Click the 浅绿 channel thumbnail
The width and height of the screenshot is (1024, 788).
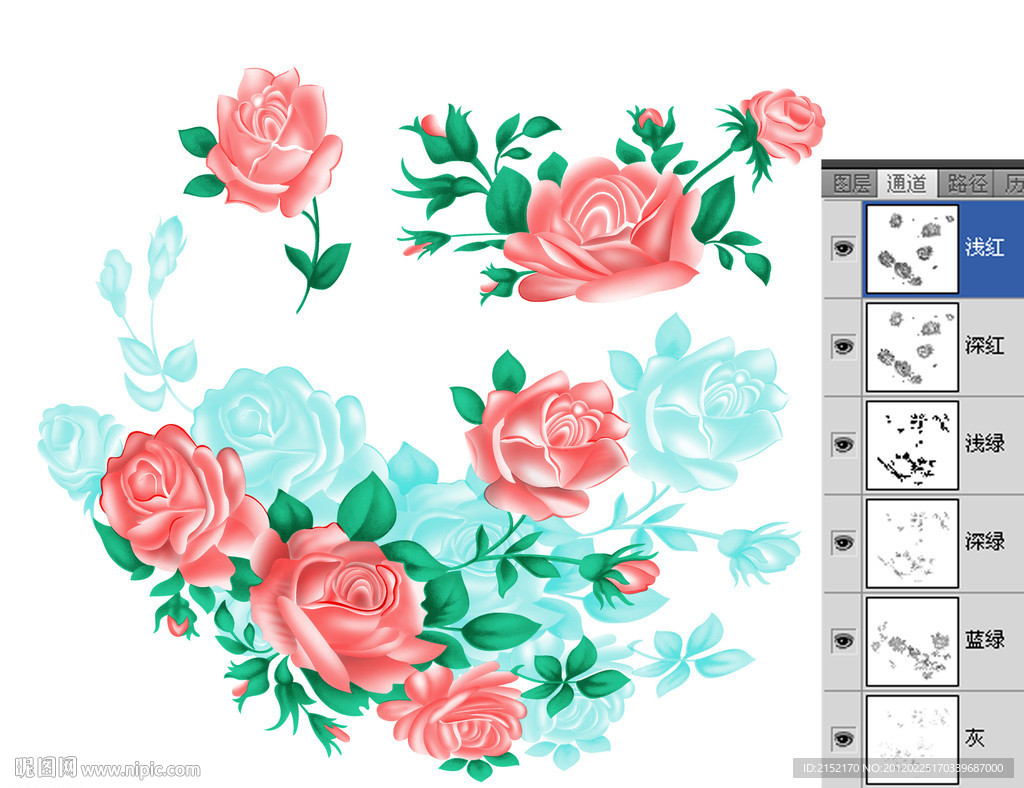tap(911, 444)
